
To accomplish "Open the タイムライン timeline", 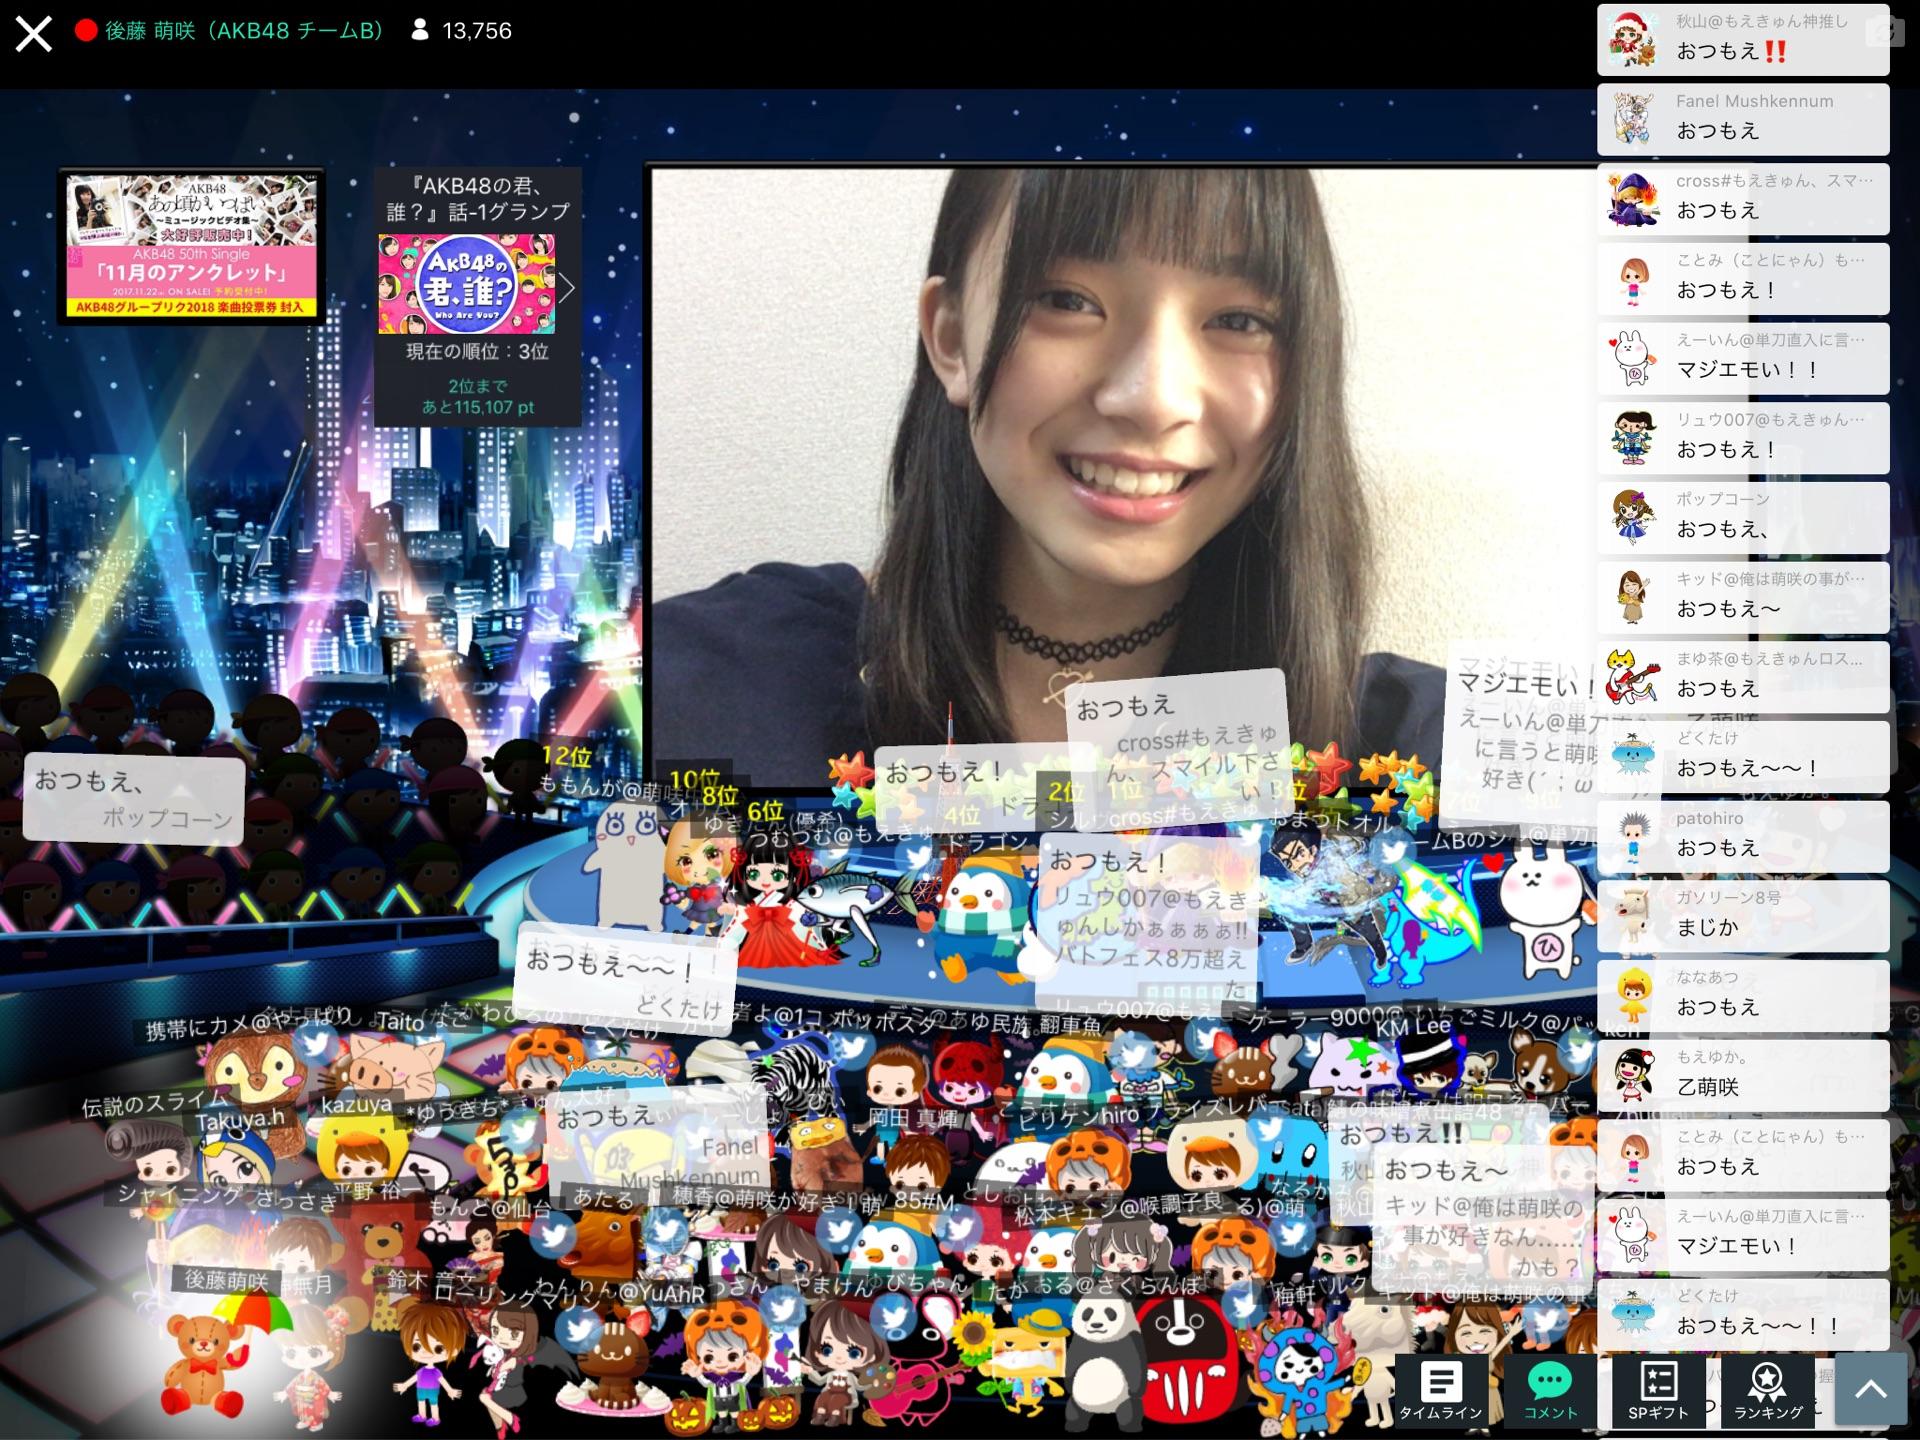I will [1440, 1390].
